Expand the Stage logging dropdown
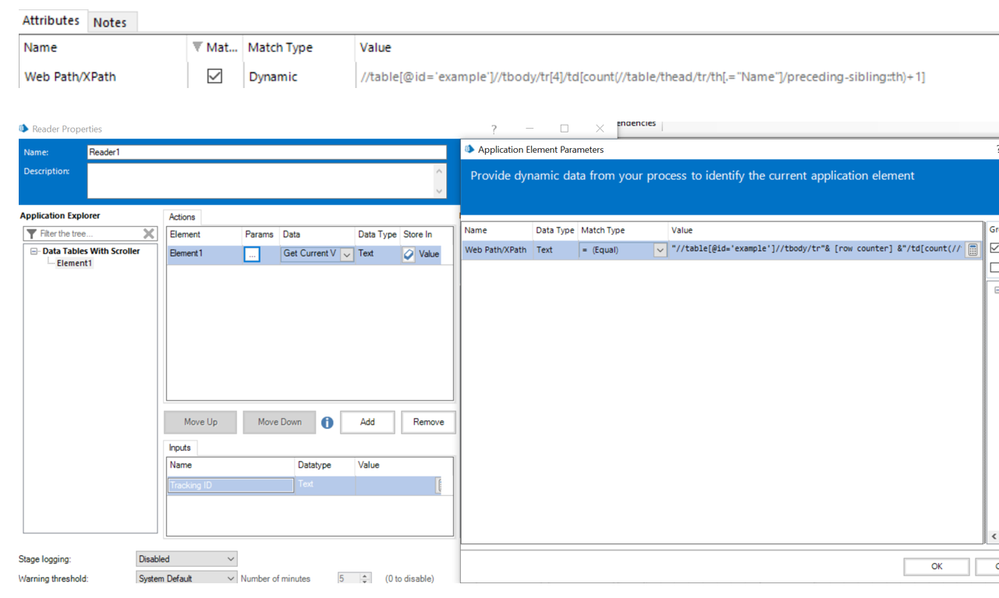The width and height of the screenshot is (999, 598). [x=231, y=559]
